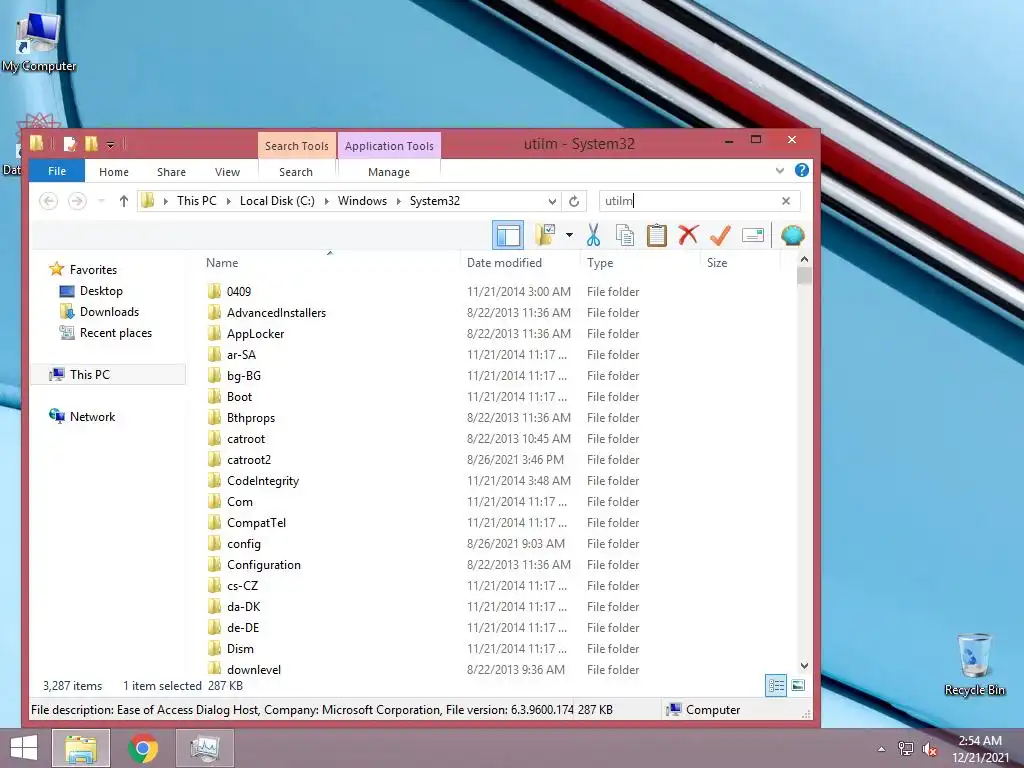This screenshot has width=1024, height=768.
Task: Expand arrow after This PC in breadcrumb
Action: (229, 201)
